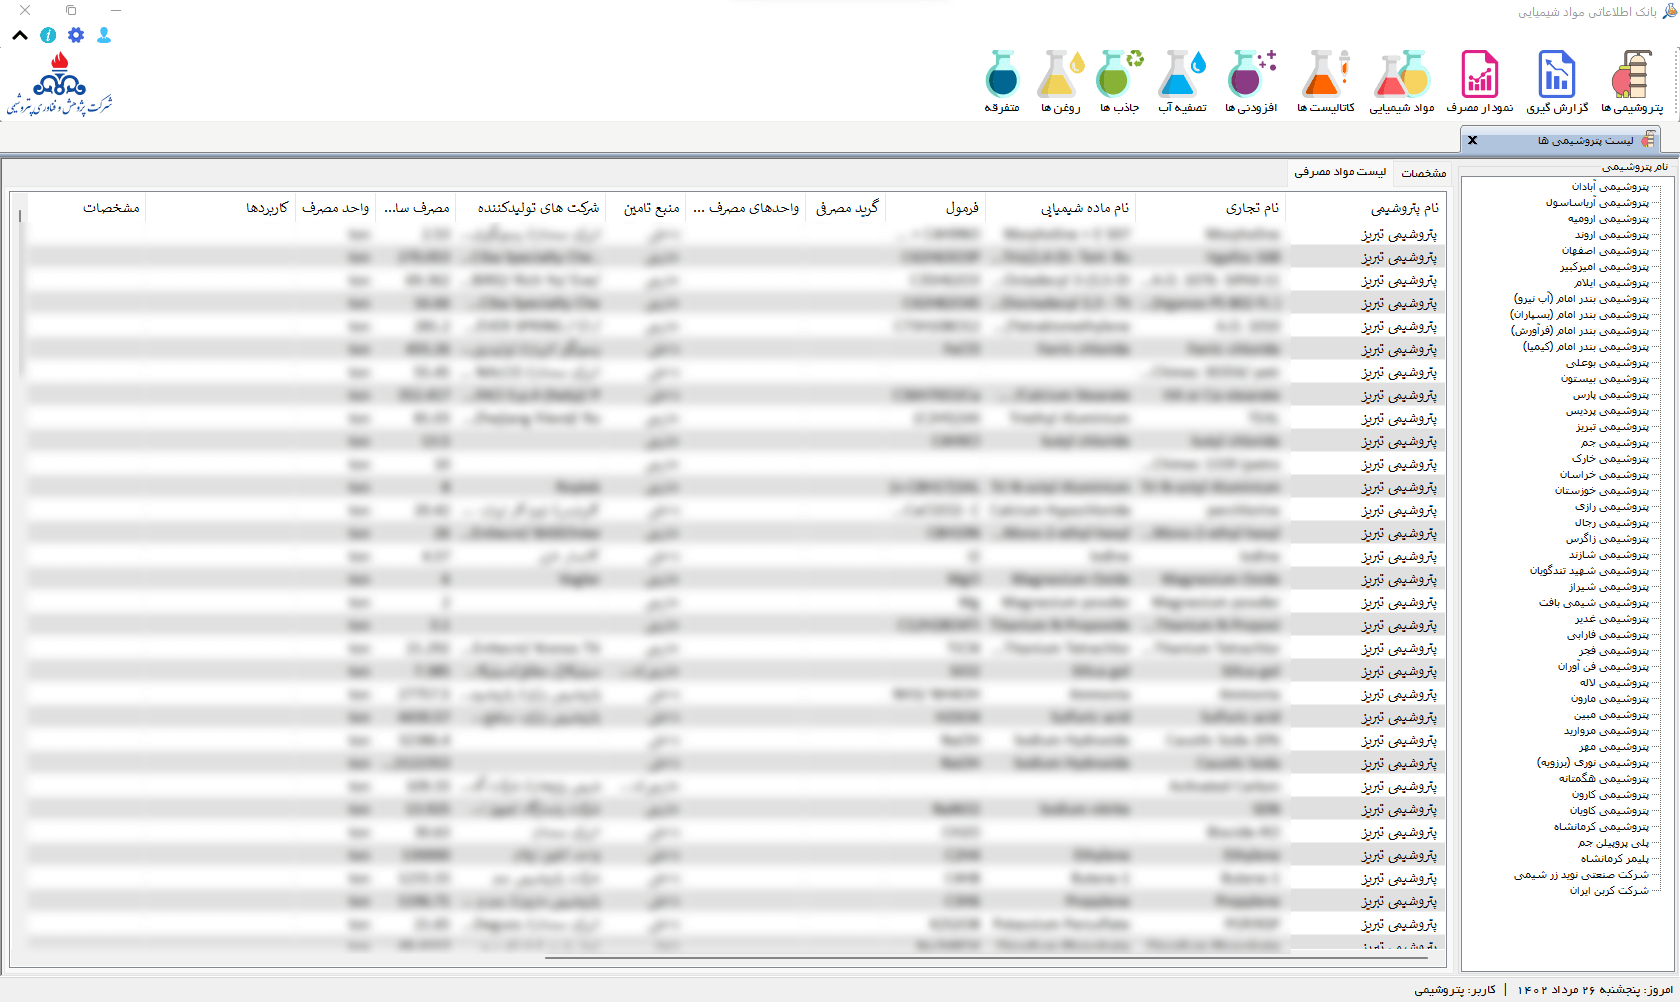Select پتروشیمی شهید تندگویان in the tree
1680x1002 pixels.
[x=1589, y=571]
